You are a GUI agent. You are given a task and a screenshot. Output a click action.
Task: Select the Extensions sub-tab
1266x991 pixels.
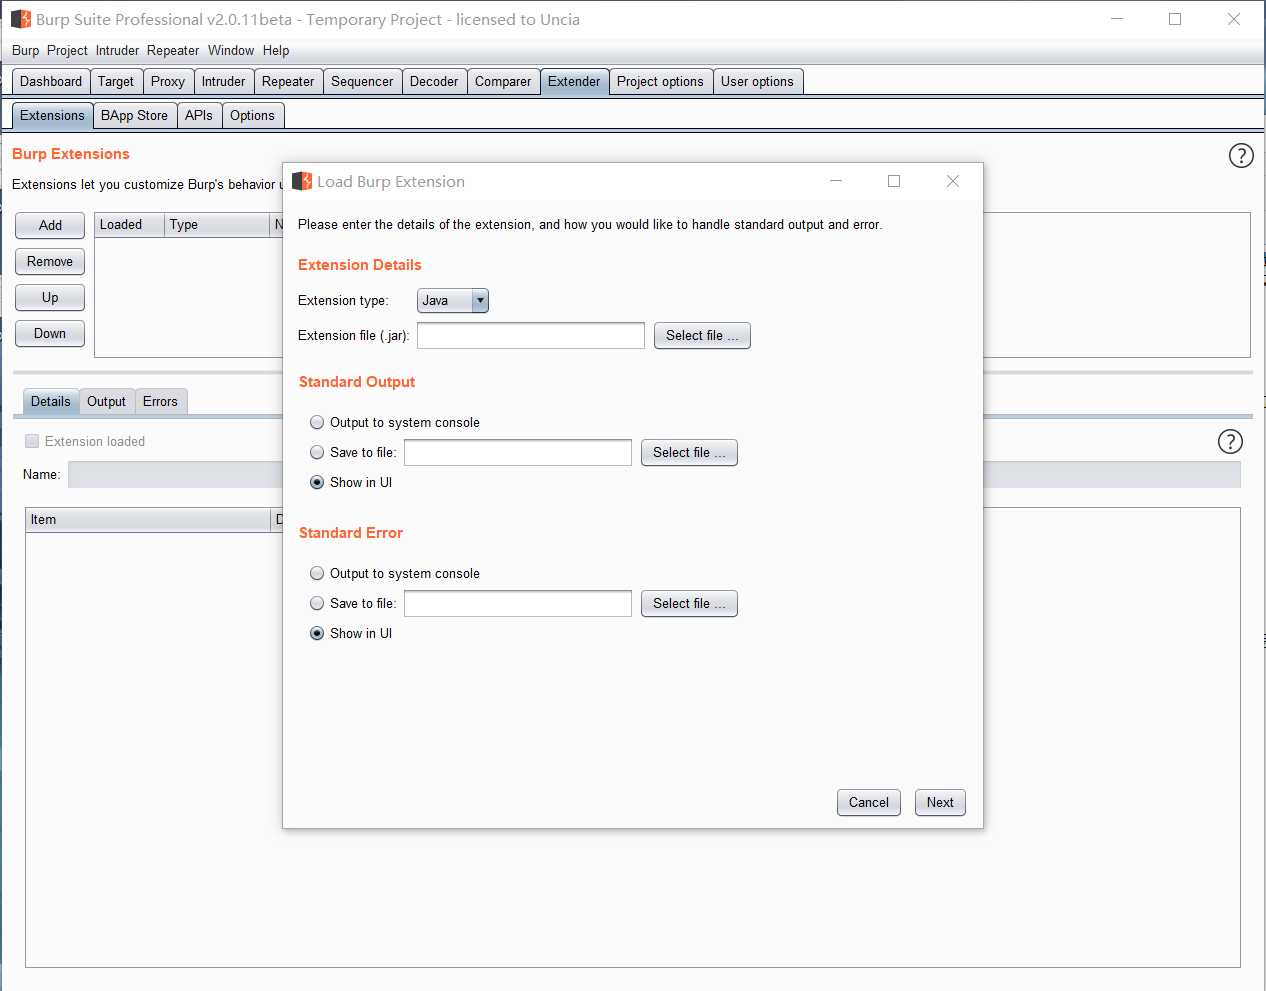pos(52,115)
